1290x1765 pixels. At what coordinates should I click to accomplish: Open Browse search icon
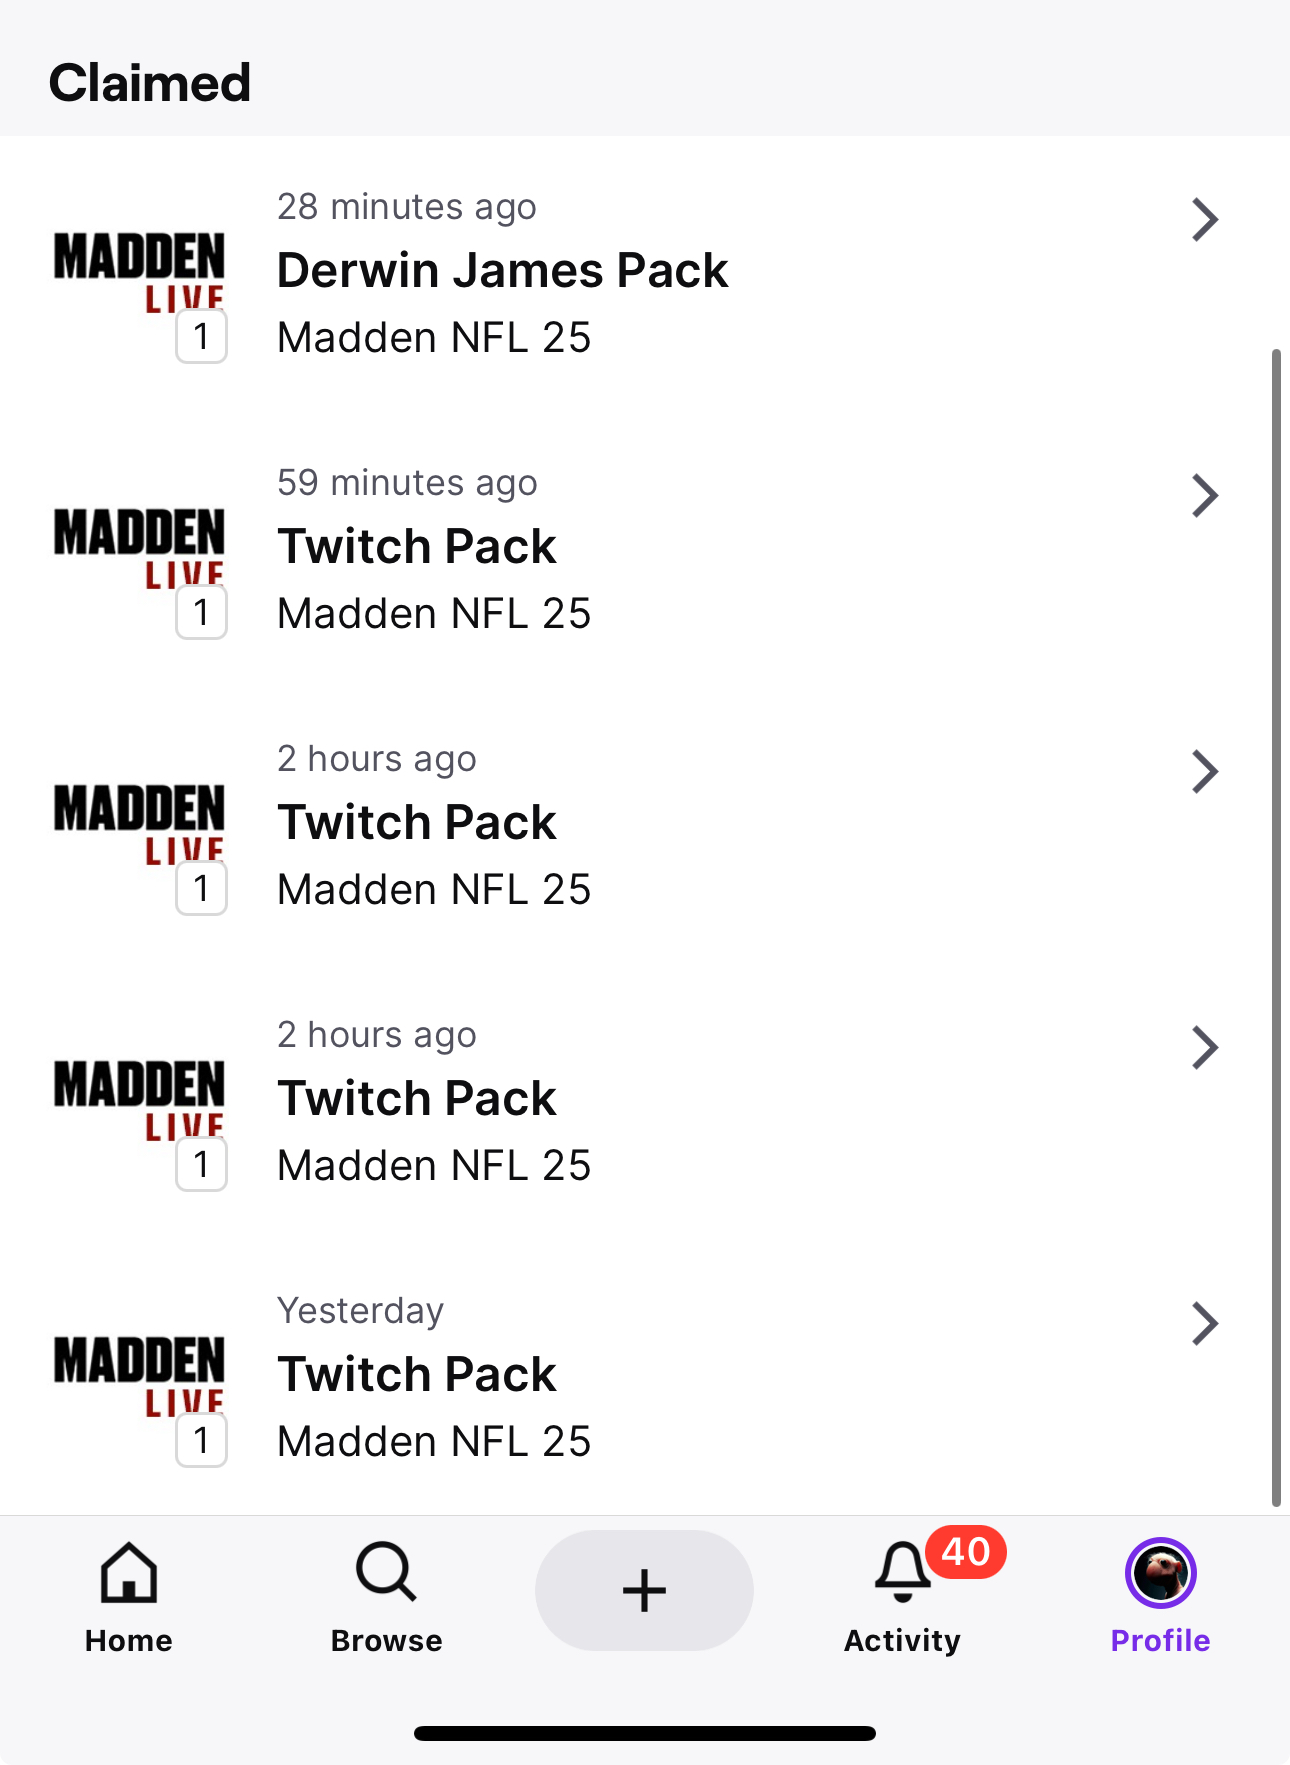click(x=386, y=1573)
